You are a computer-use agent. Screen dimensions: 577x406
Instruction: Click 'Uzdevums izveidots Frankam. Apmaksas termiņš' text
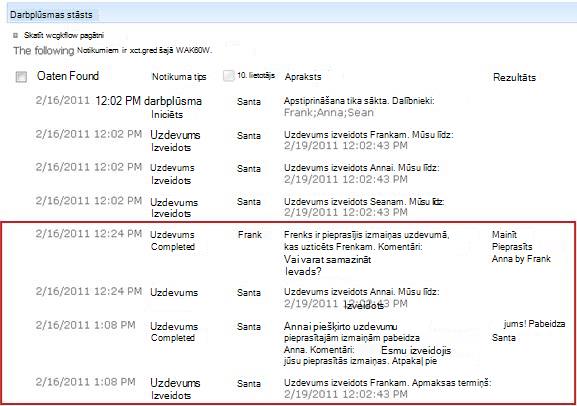coord(387,383)
